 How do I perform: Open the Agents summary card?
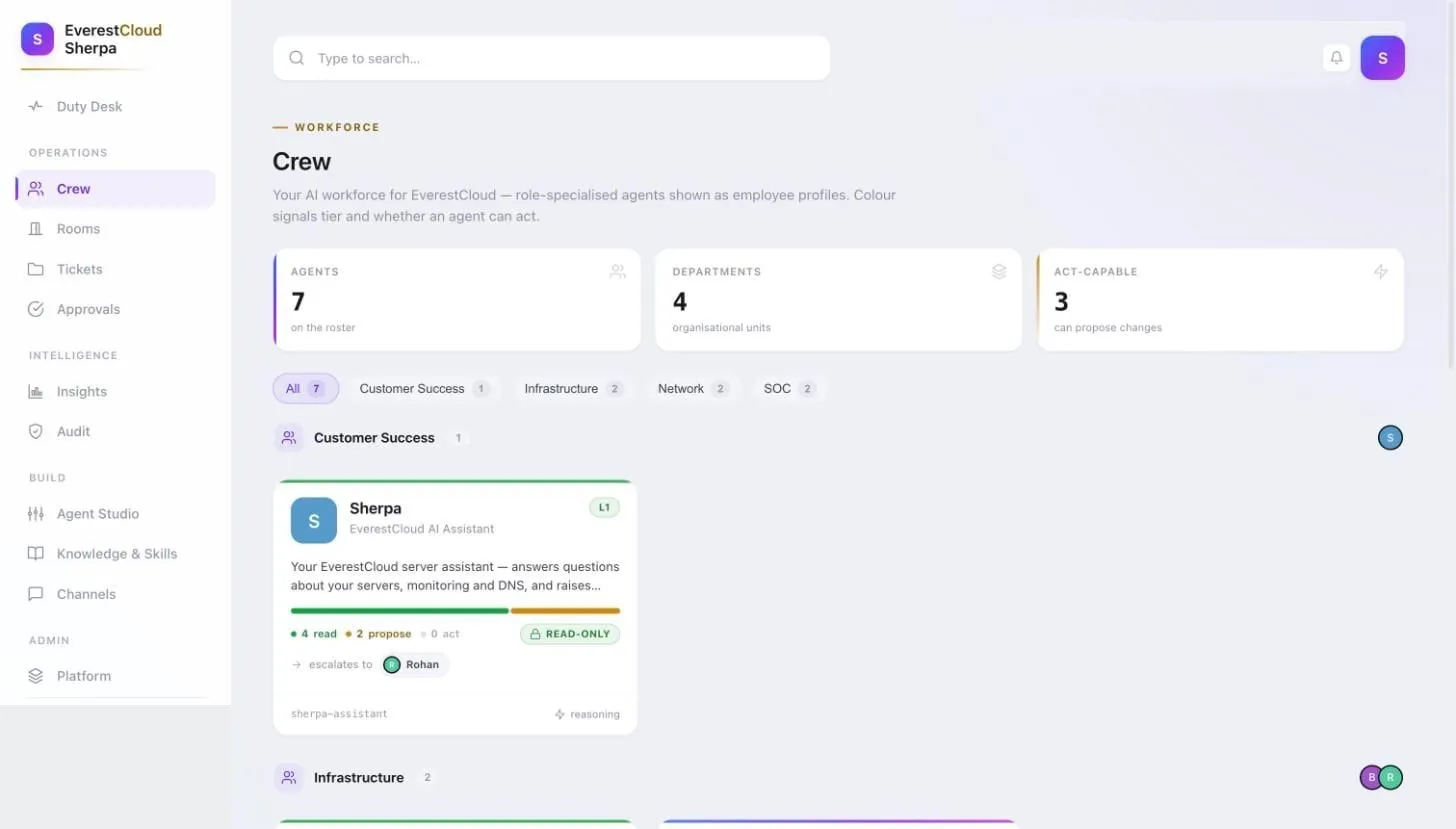(457, 299)
